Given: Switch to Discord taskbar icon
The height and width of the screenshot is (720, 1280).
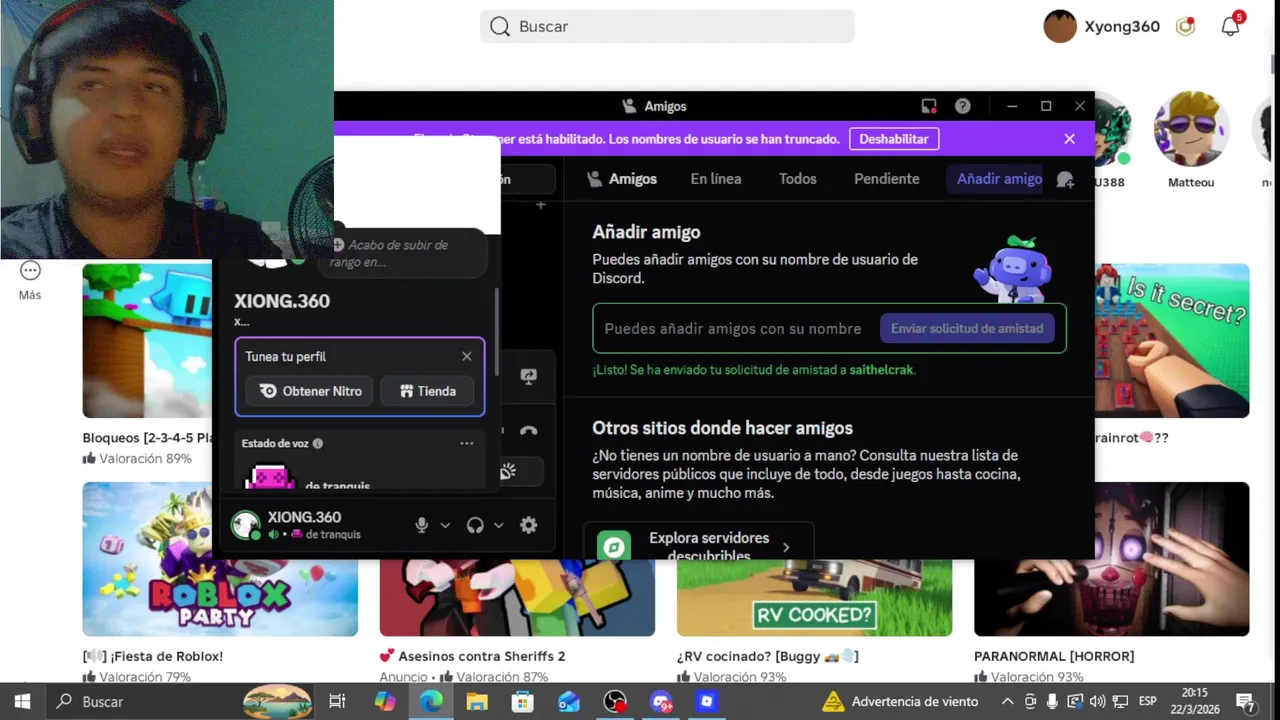Looking at the screenshot, I should click(661, 702).
